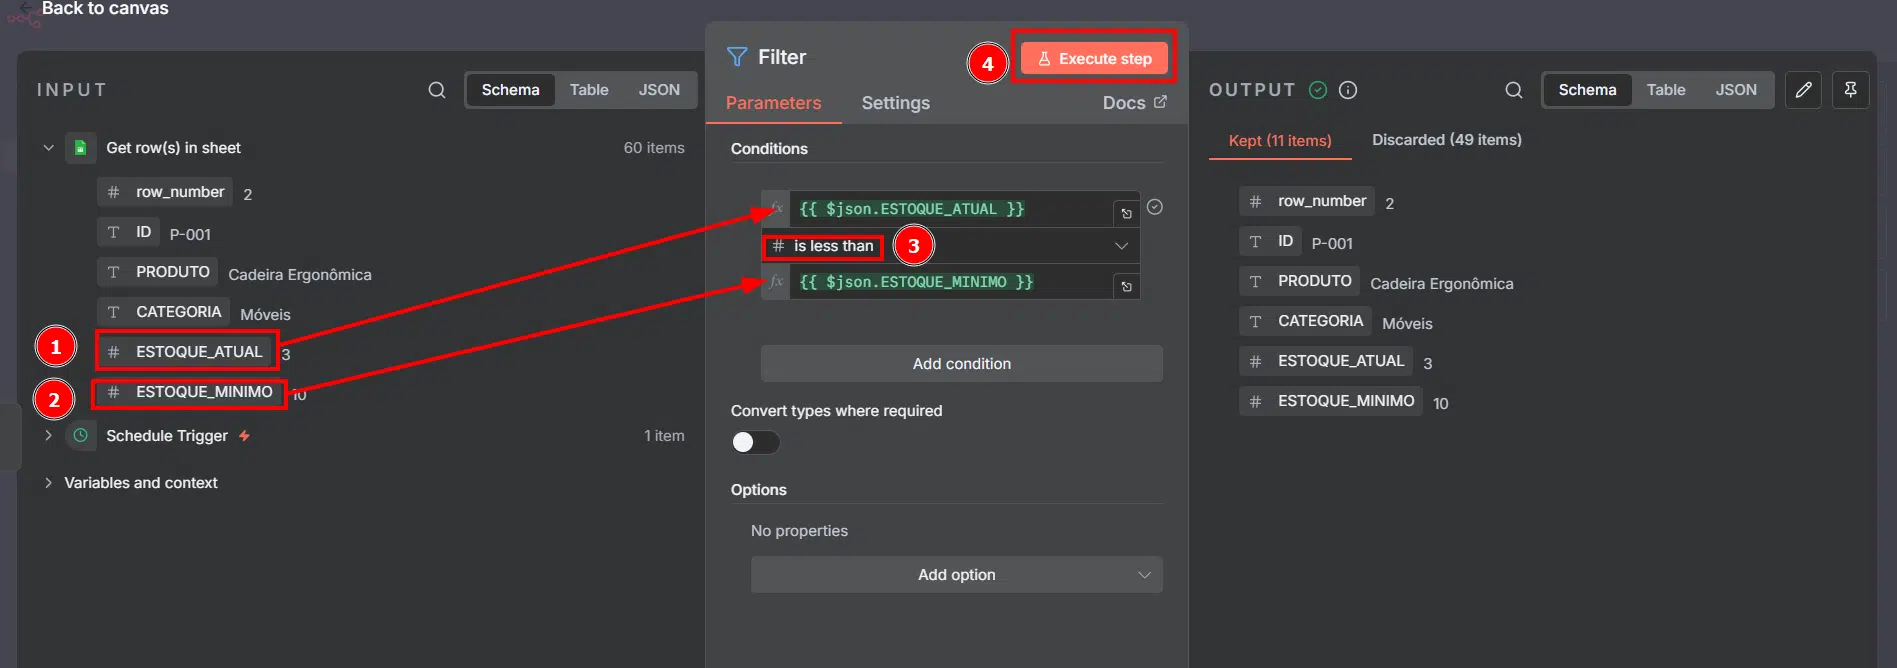Toggle Convert types where required
Screen dimensions: 1897x668
click(x=755, y=442)
